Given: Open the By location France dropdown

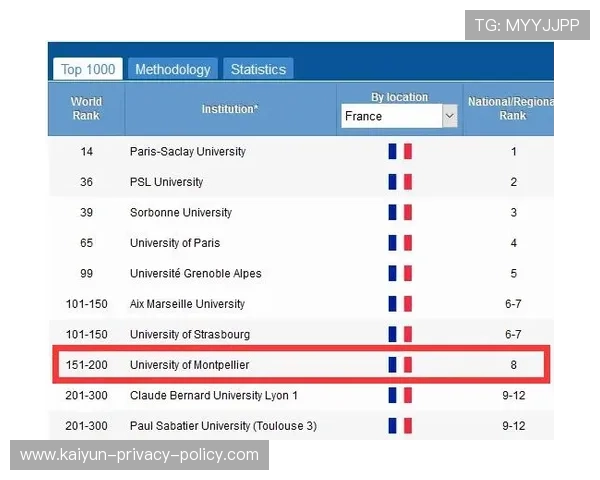Looking at the screenshot, I should pos(399,116).
